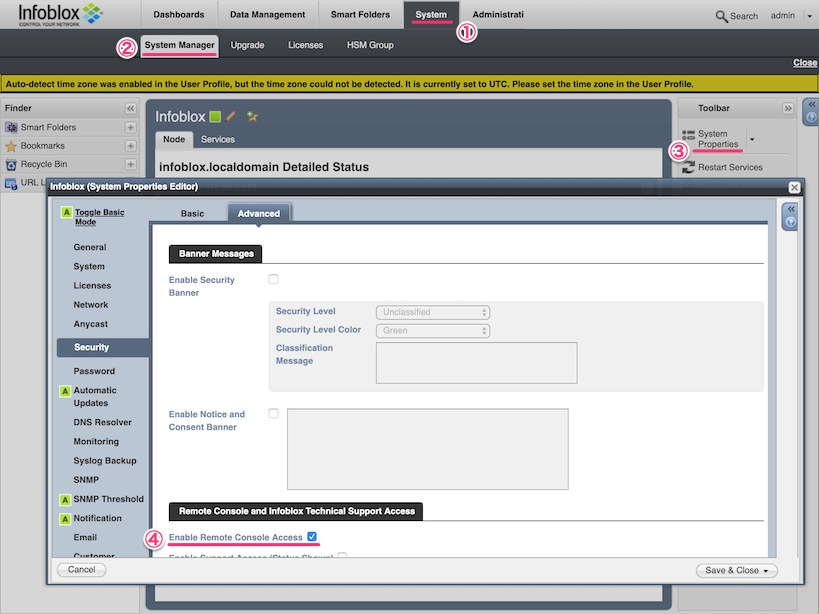The image size is (819, 614).
Task: Click the Notice and Consent Banner text area
Action: click(x=428, y=449)
